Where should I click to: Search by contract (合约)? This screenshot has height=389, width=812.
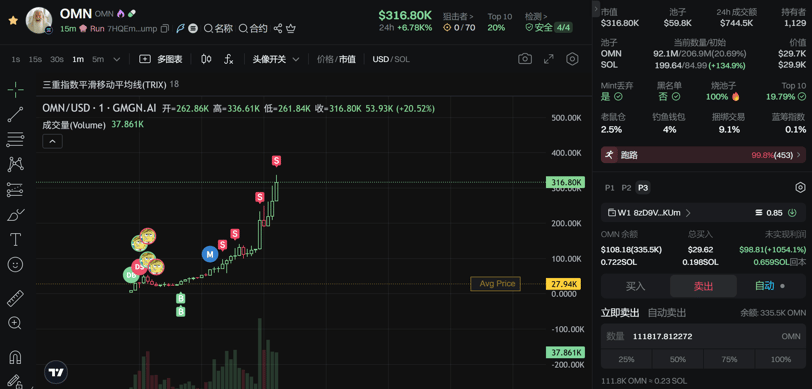point(253,28)
